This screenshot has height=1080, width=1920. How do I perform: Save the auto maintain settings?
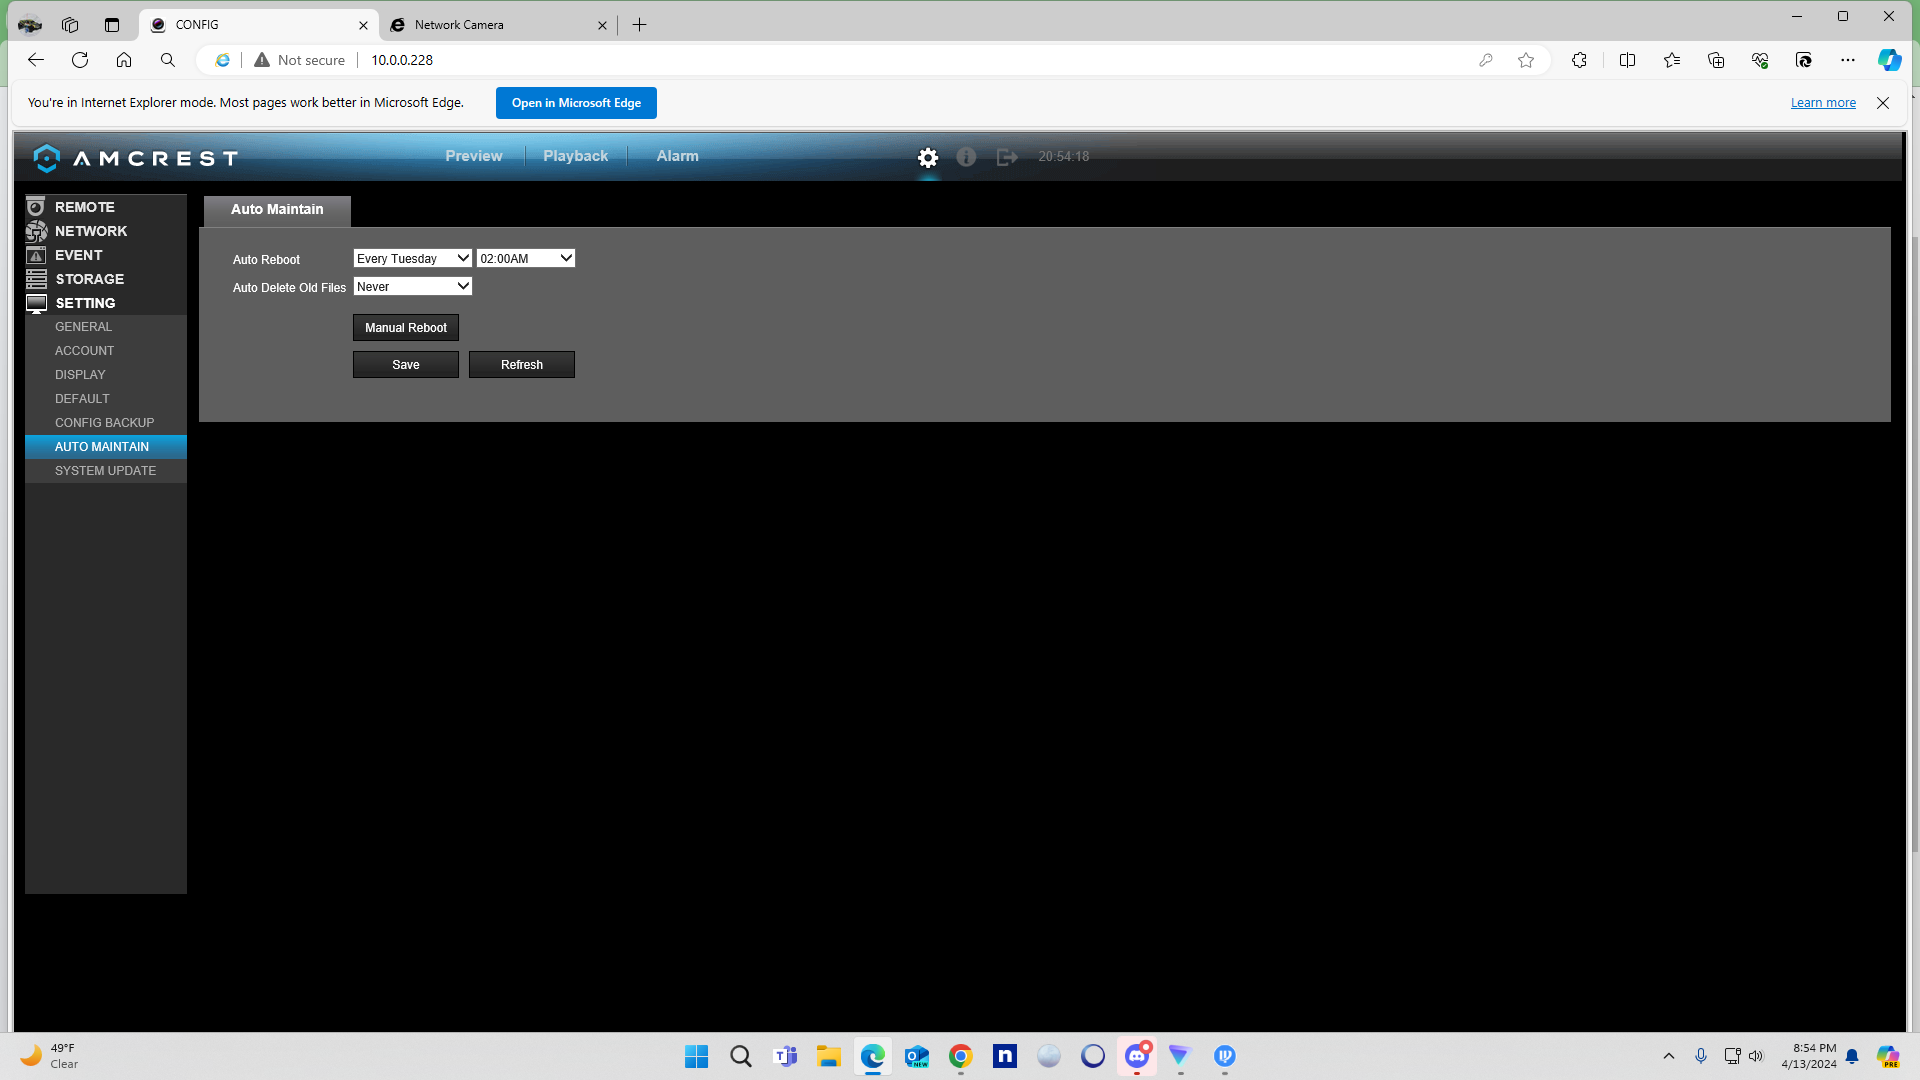click(x=406, y=365)
